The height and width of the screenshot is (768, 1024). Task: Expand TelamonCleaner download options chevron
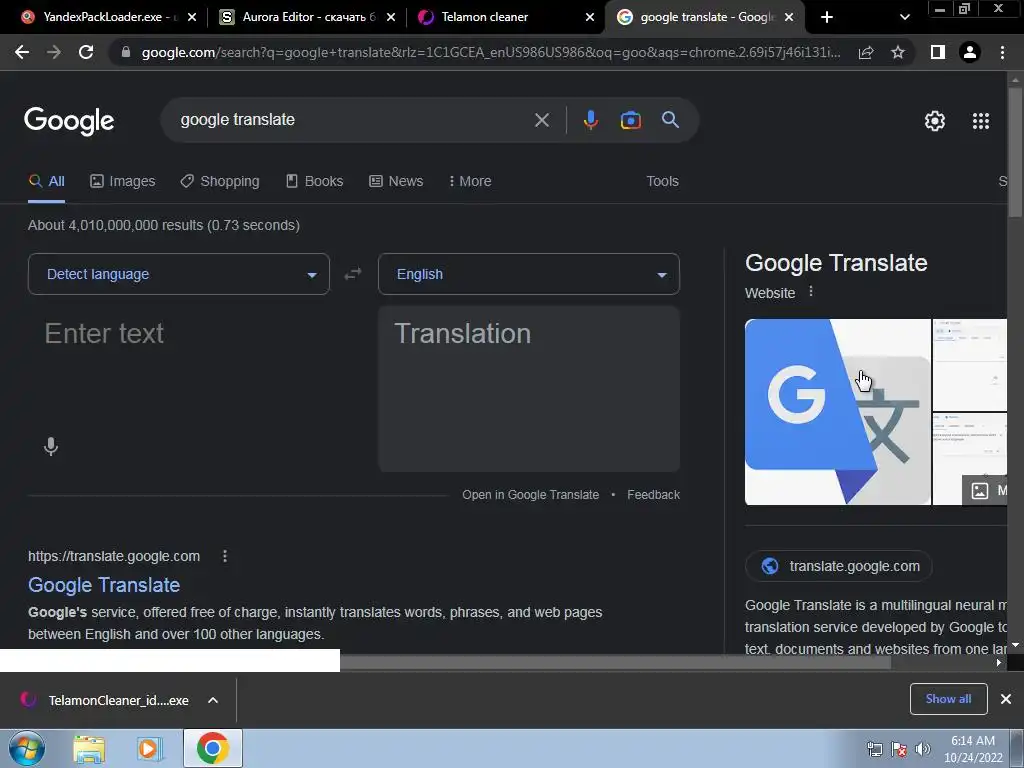213,700
